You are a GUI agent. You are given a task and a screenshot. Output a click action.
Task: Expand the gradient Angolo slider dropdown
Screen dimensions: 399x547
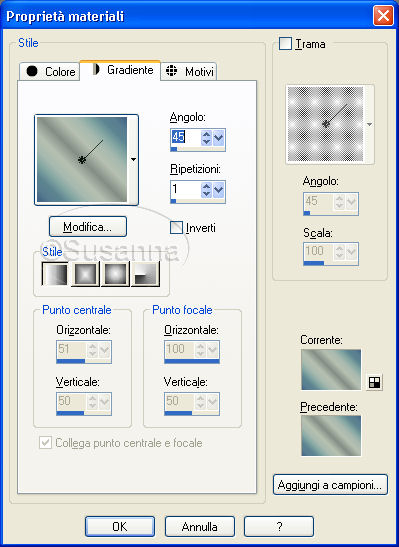tap(219, 137)
